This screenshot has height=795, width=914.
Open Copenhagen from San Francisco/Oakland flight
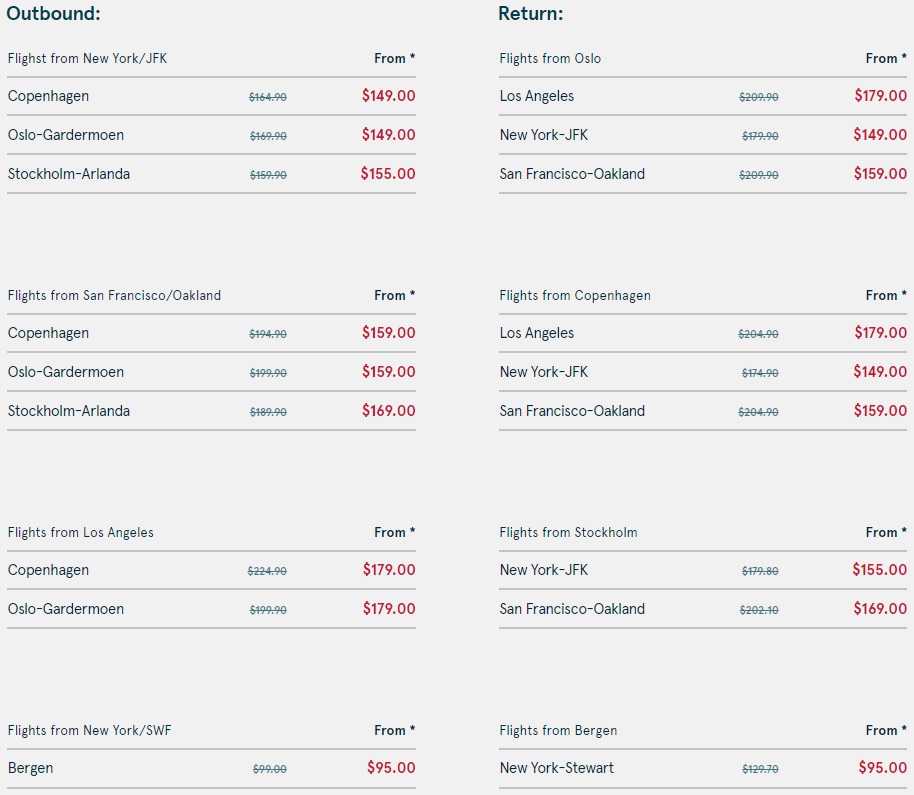point(48,333)
